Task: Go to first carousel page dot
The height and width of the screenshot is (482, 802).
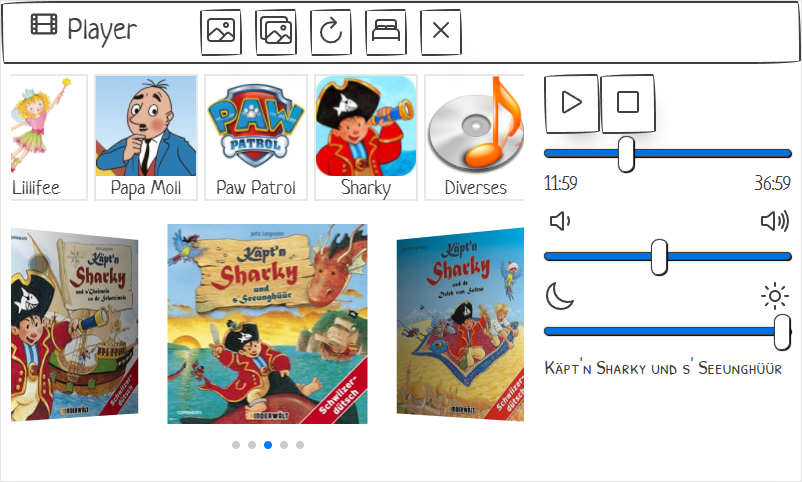Action: tap(236, 445)
